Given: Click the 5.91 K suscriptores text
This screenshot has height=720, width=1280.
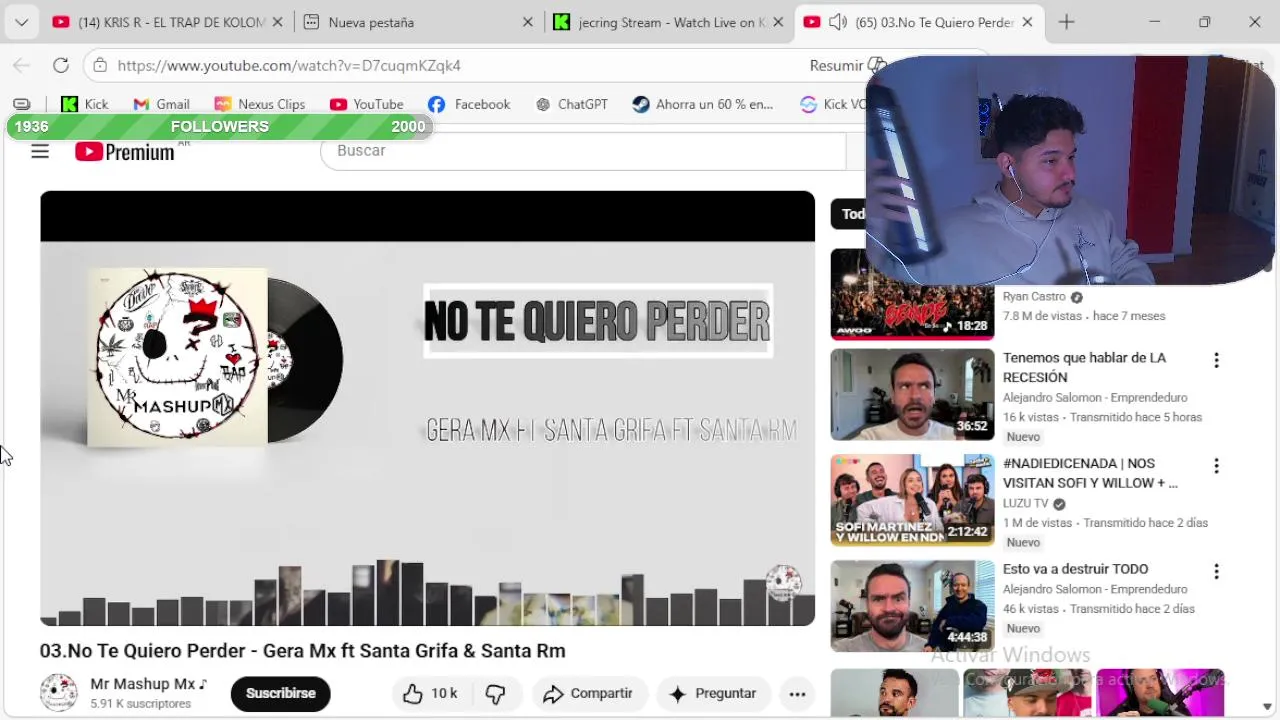Looking at the screenshot, I should click(x=140, y=704).
